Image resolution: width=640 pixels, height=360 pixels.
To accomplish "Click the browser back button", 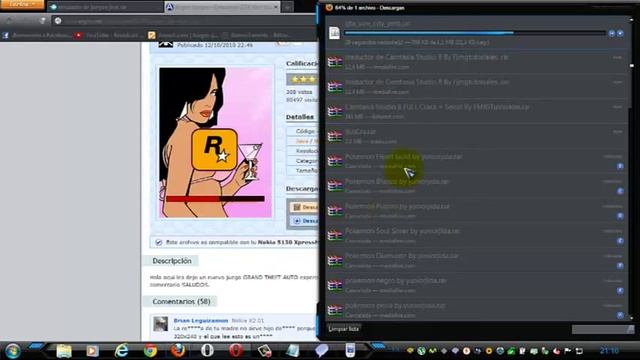I will point(9,21).
